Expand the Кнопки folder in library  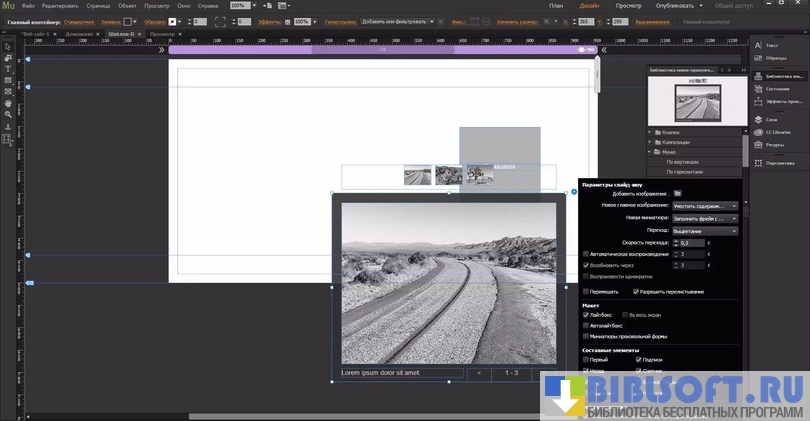tap(651, 132)
